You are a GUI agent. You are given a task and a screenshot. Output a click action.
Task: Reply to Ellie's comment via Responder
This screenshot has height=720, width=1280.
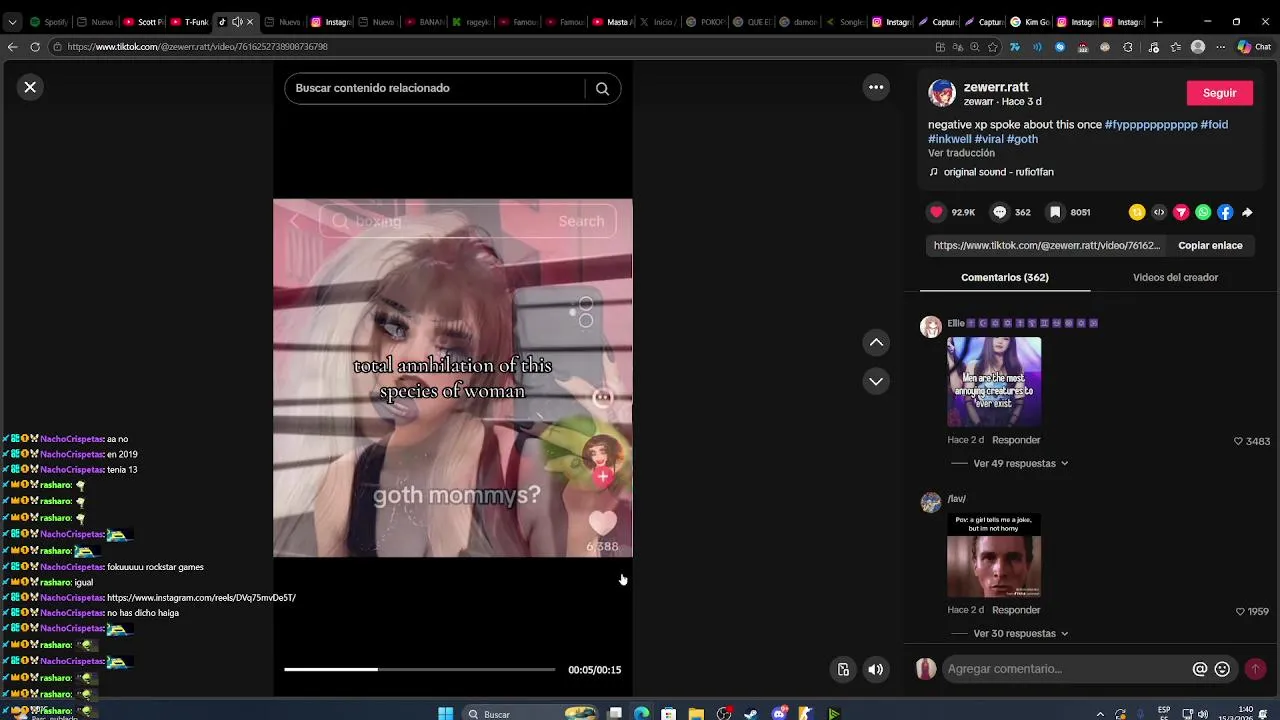(1016, 440)
